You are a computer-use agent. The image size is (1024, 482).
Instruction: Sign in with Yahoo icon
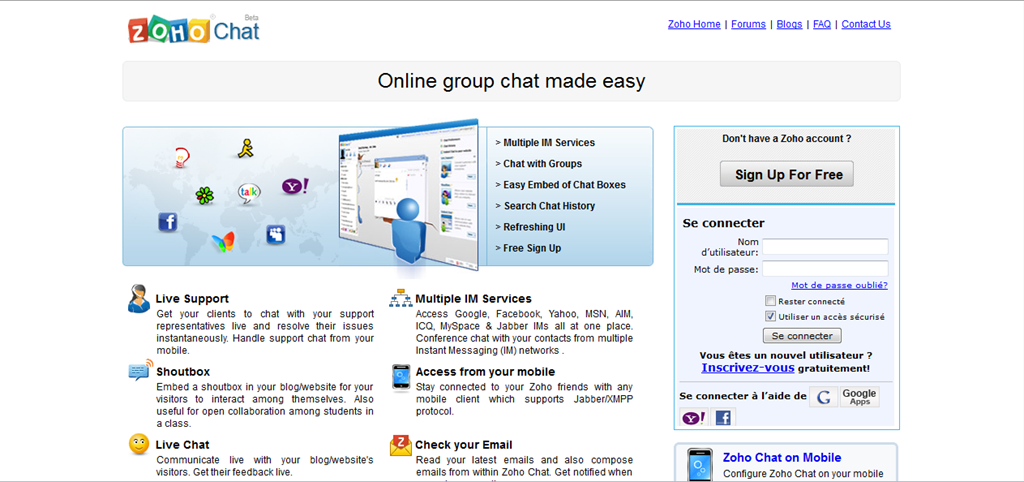tap(694, 418)
